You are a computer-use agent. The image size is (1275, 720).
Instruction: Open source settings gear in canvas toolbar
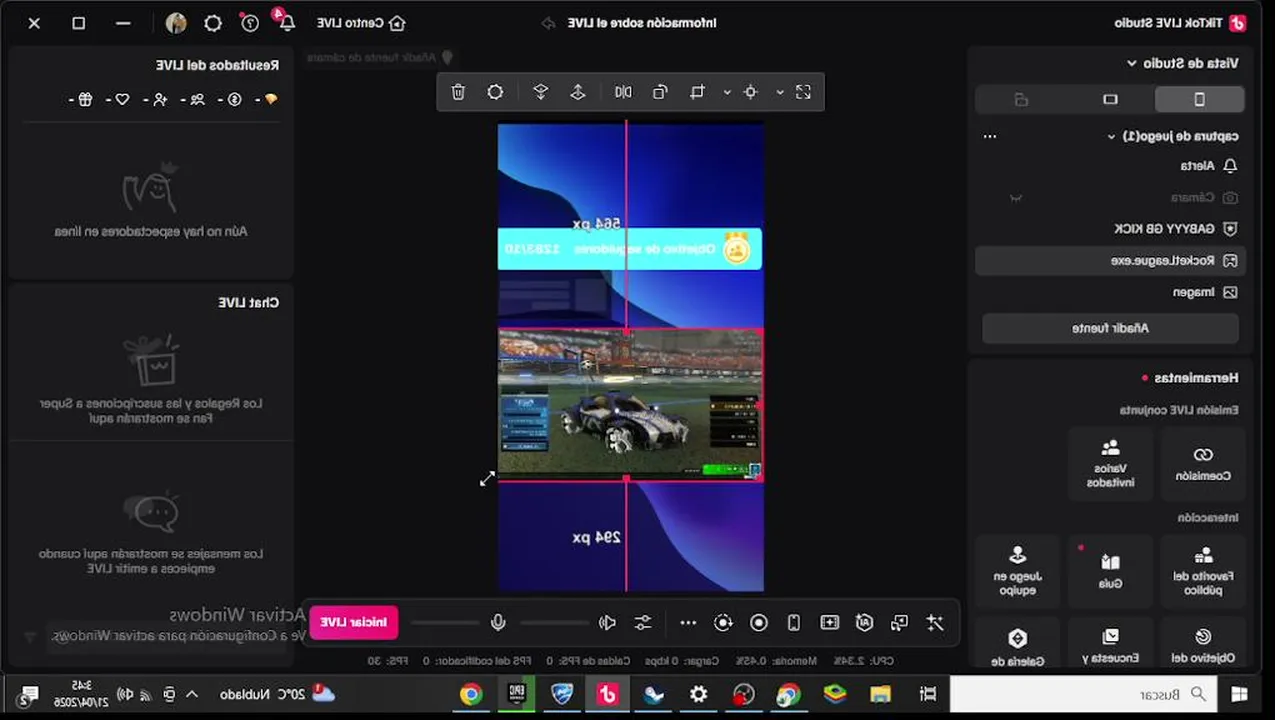click(x=495, y=92)
